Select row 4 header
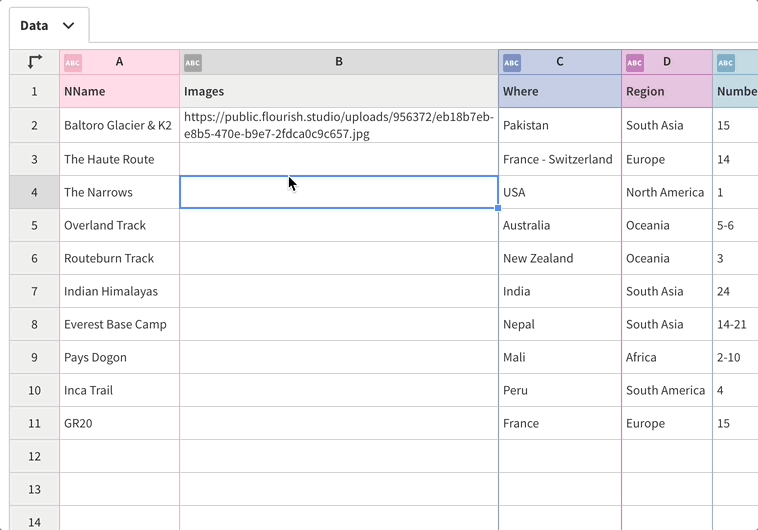The image size is (758, 530). coord(34,192)
